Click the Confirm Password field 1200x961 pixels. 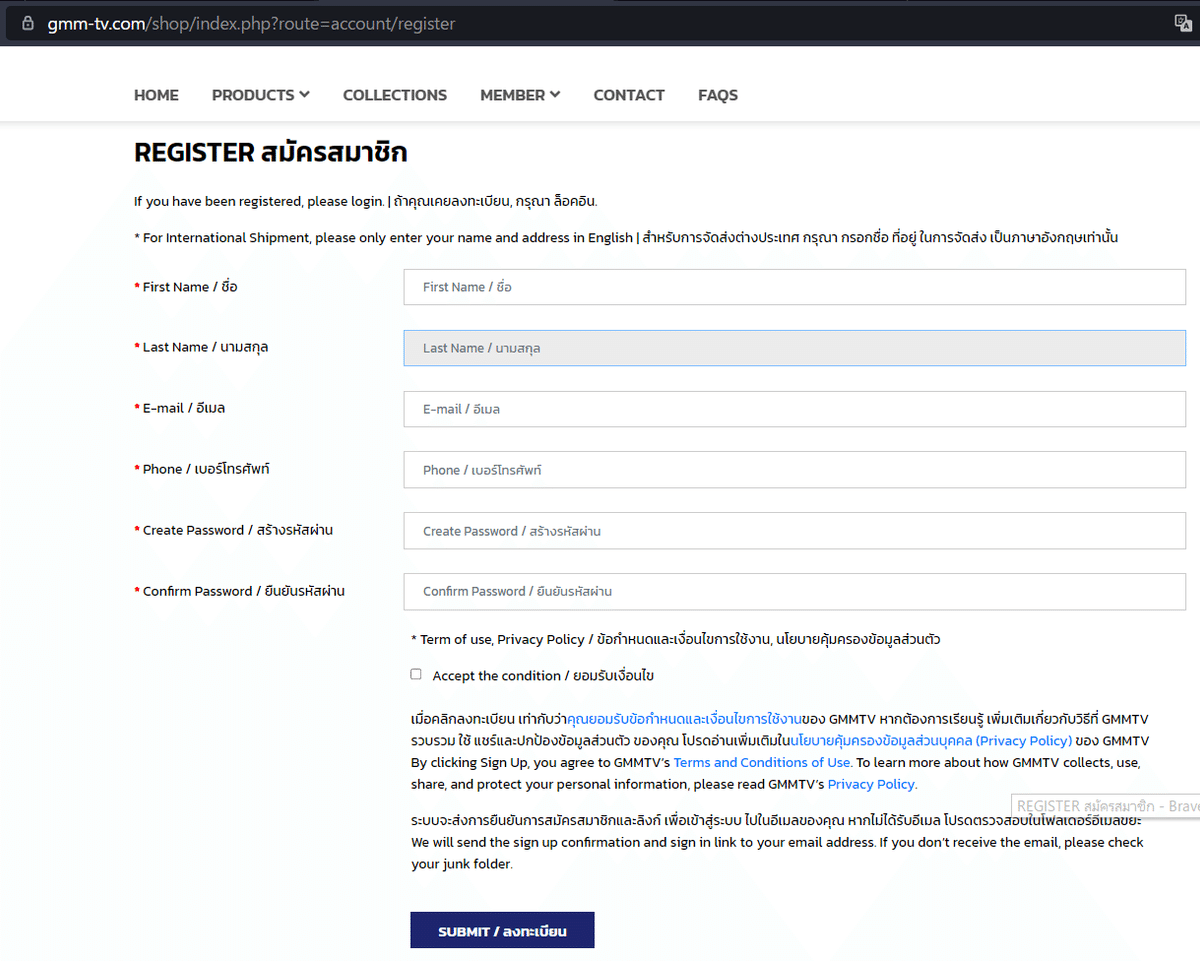click(x=794, y=592)
